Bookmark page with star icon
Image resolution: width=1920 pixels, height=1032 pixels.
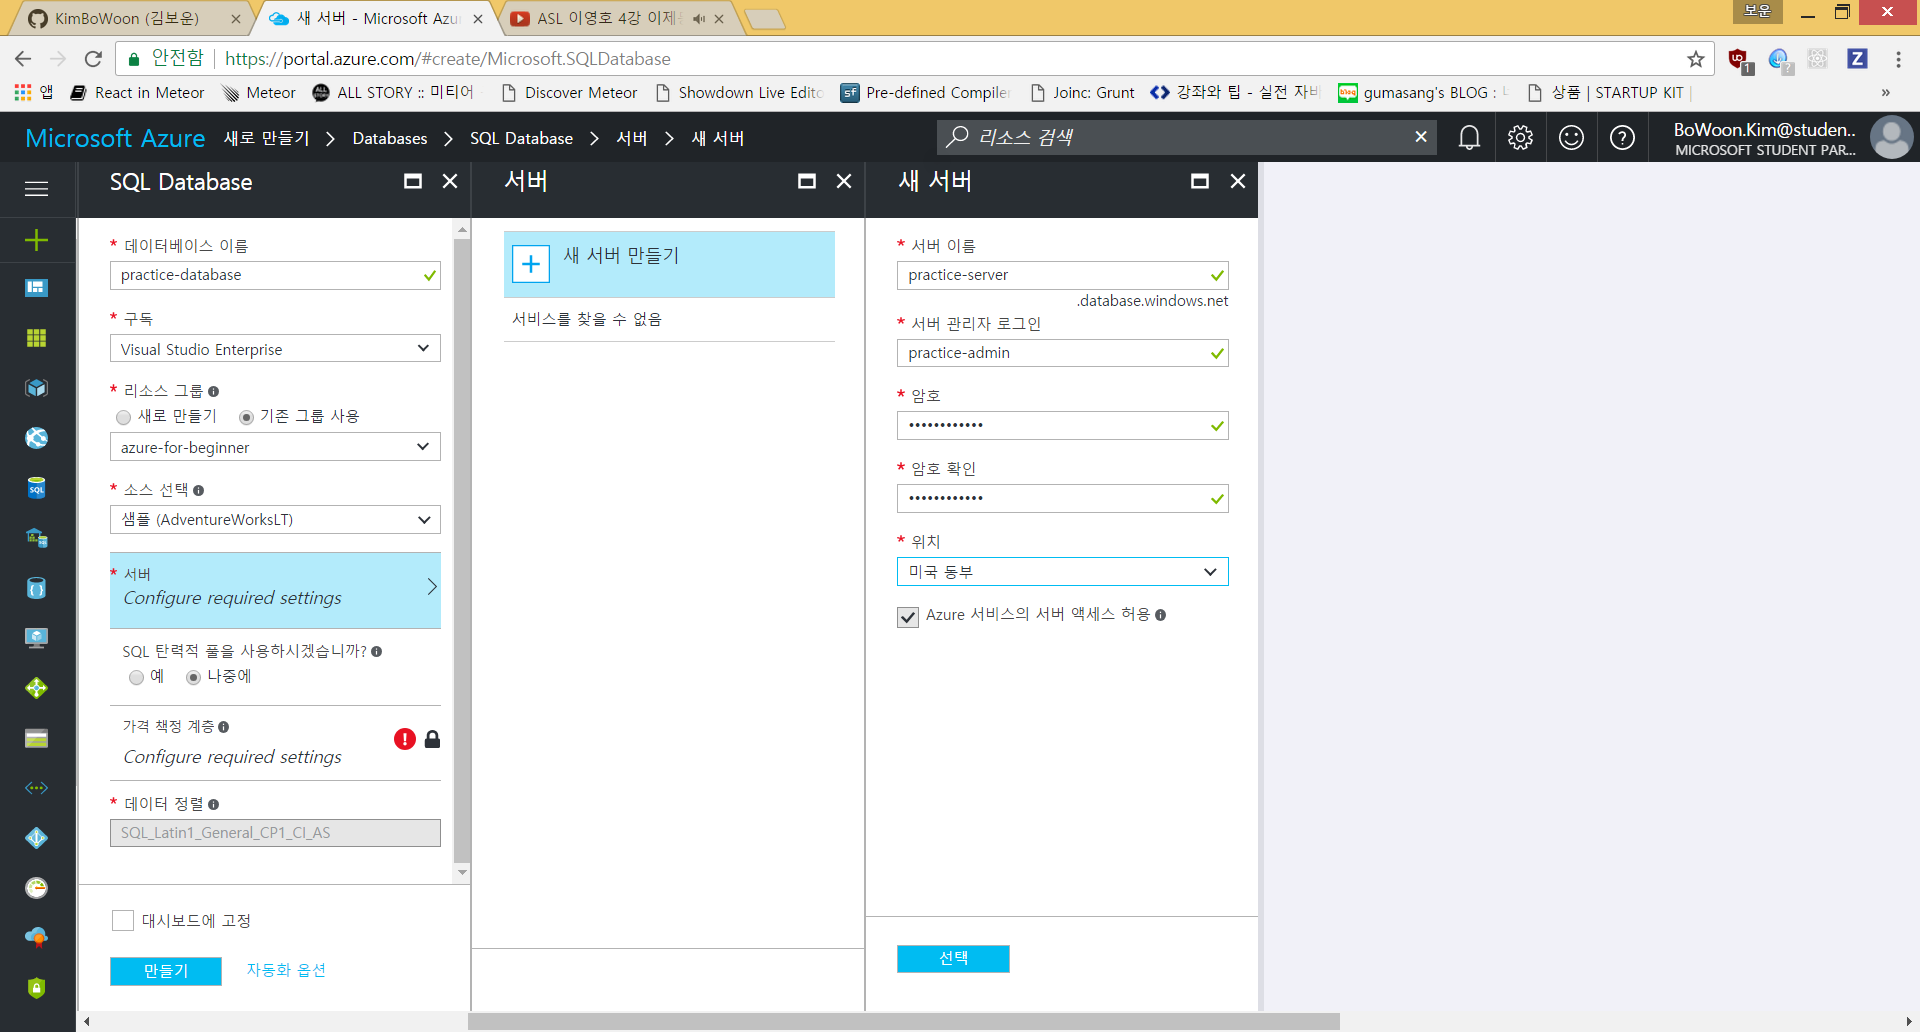(x=1696, y=59)
